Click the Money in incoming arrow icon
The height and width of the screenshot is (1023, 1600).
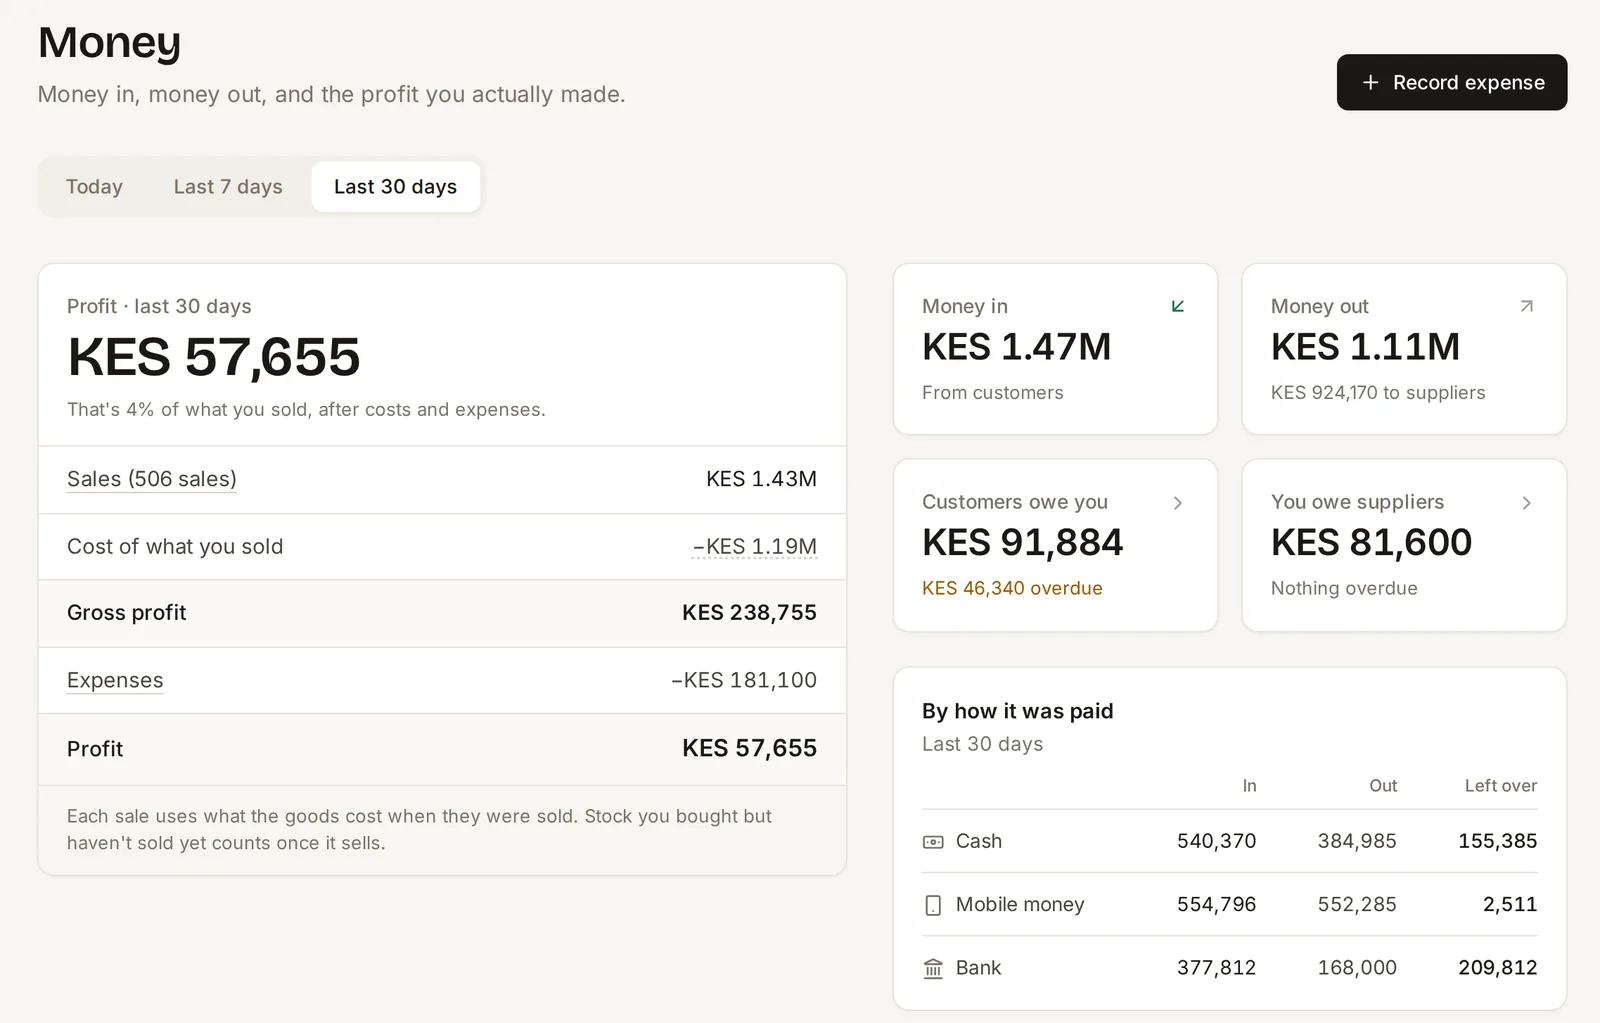pos(1178,306)
